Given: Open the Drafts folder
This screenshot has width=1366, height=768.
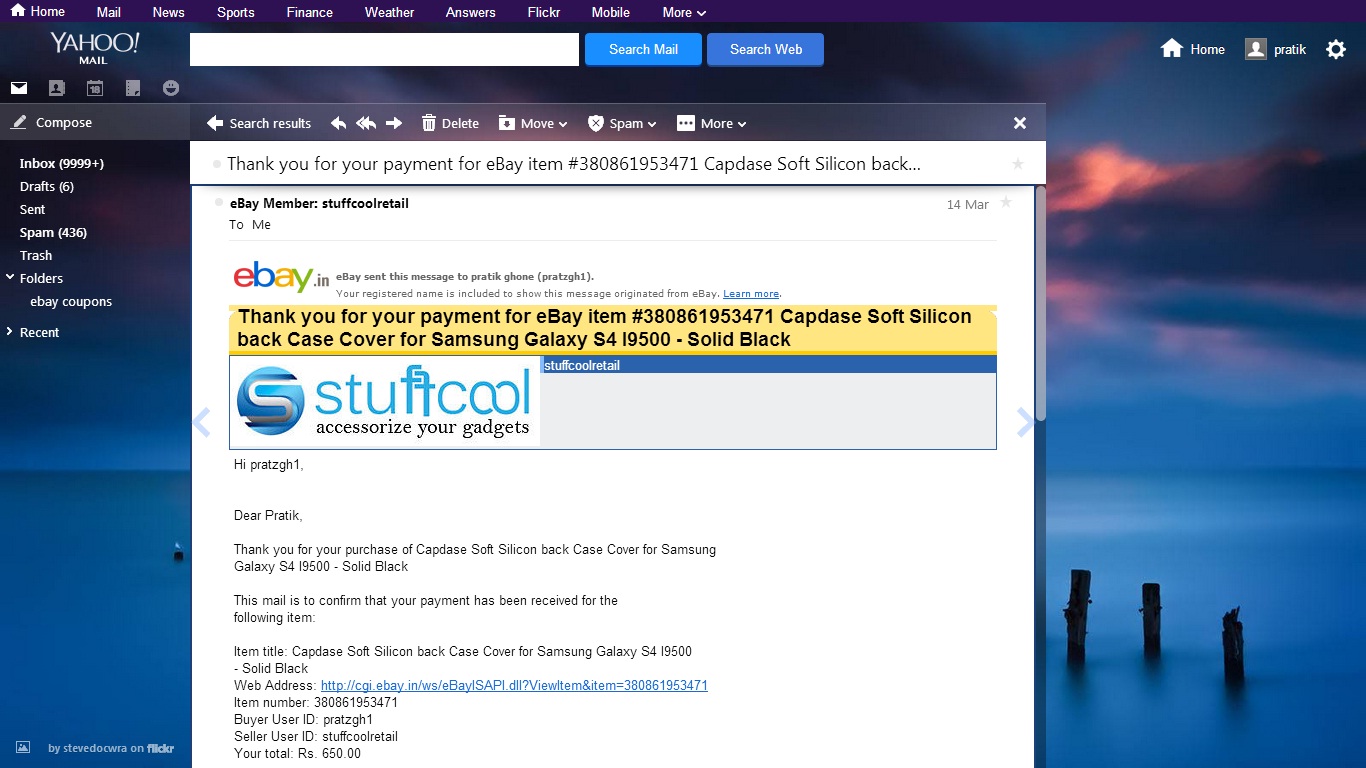Looking at the screenshot, I should point(47,186).
